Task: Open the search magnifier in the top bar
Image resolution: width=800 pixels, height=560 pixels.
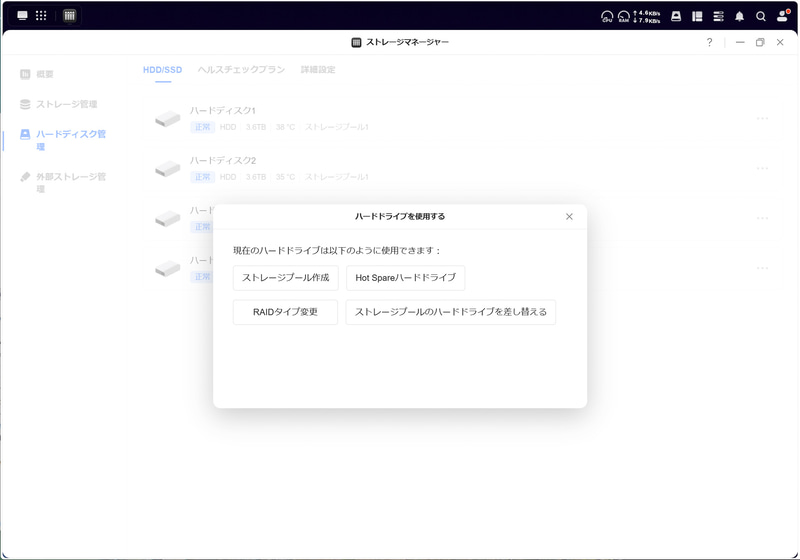Action: point(761,16)
